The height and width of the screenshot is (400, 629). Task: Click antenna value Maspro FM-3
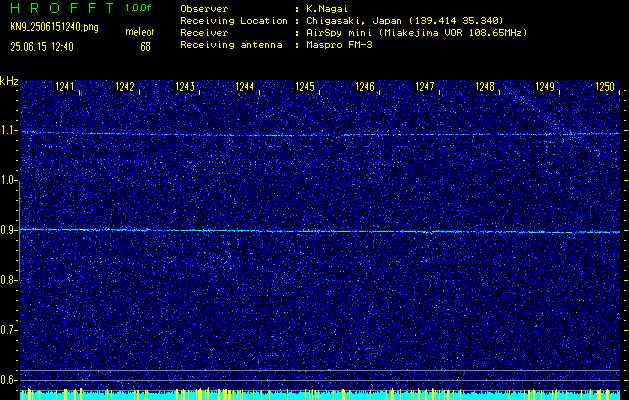click(339, 45)
